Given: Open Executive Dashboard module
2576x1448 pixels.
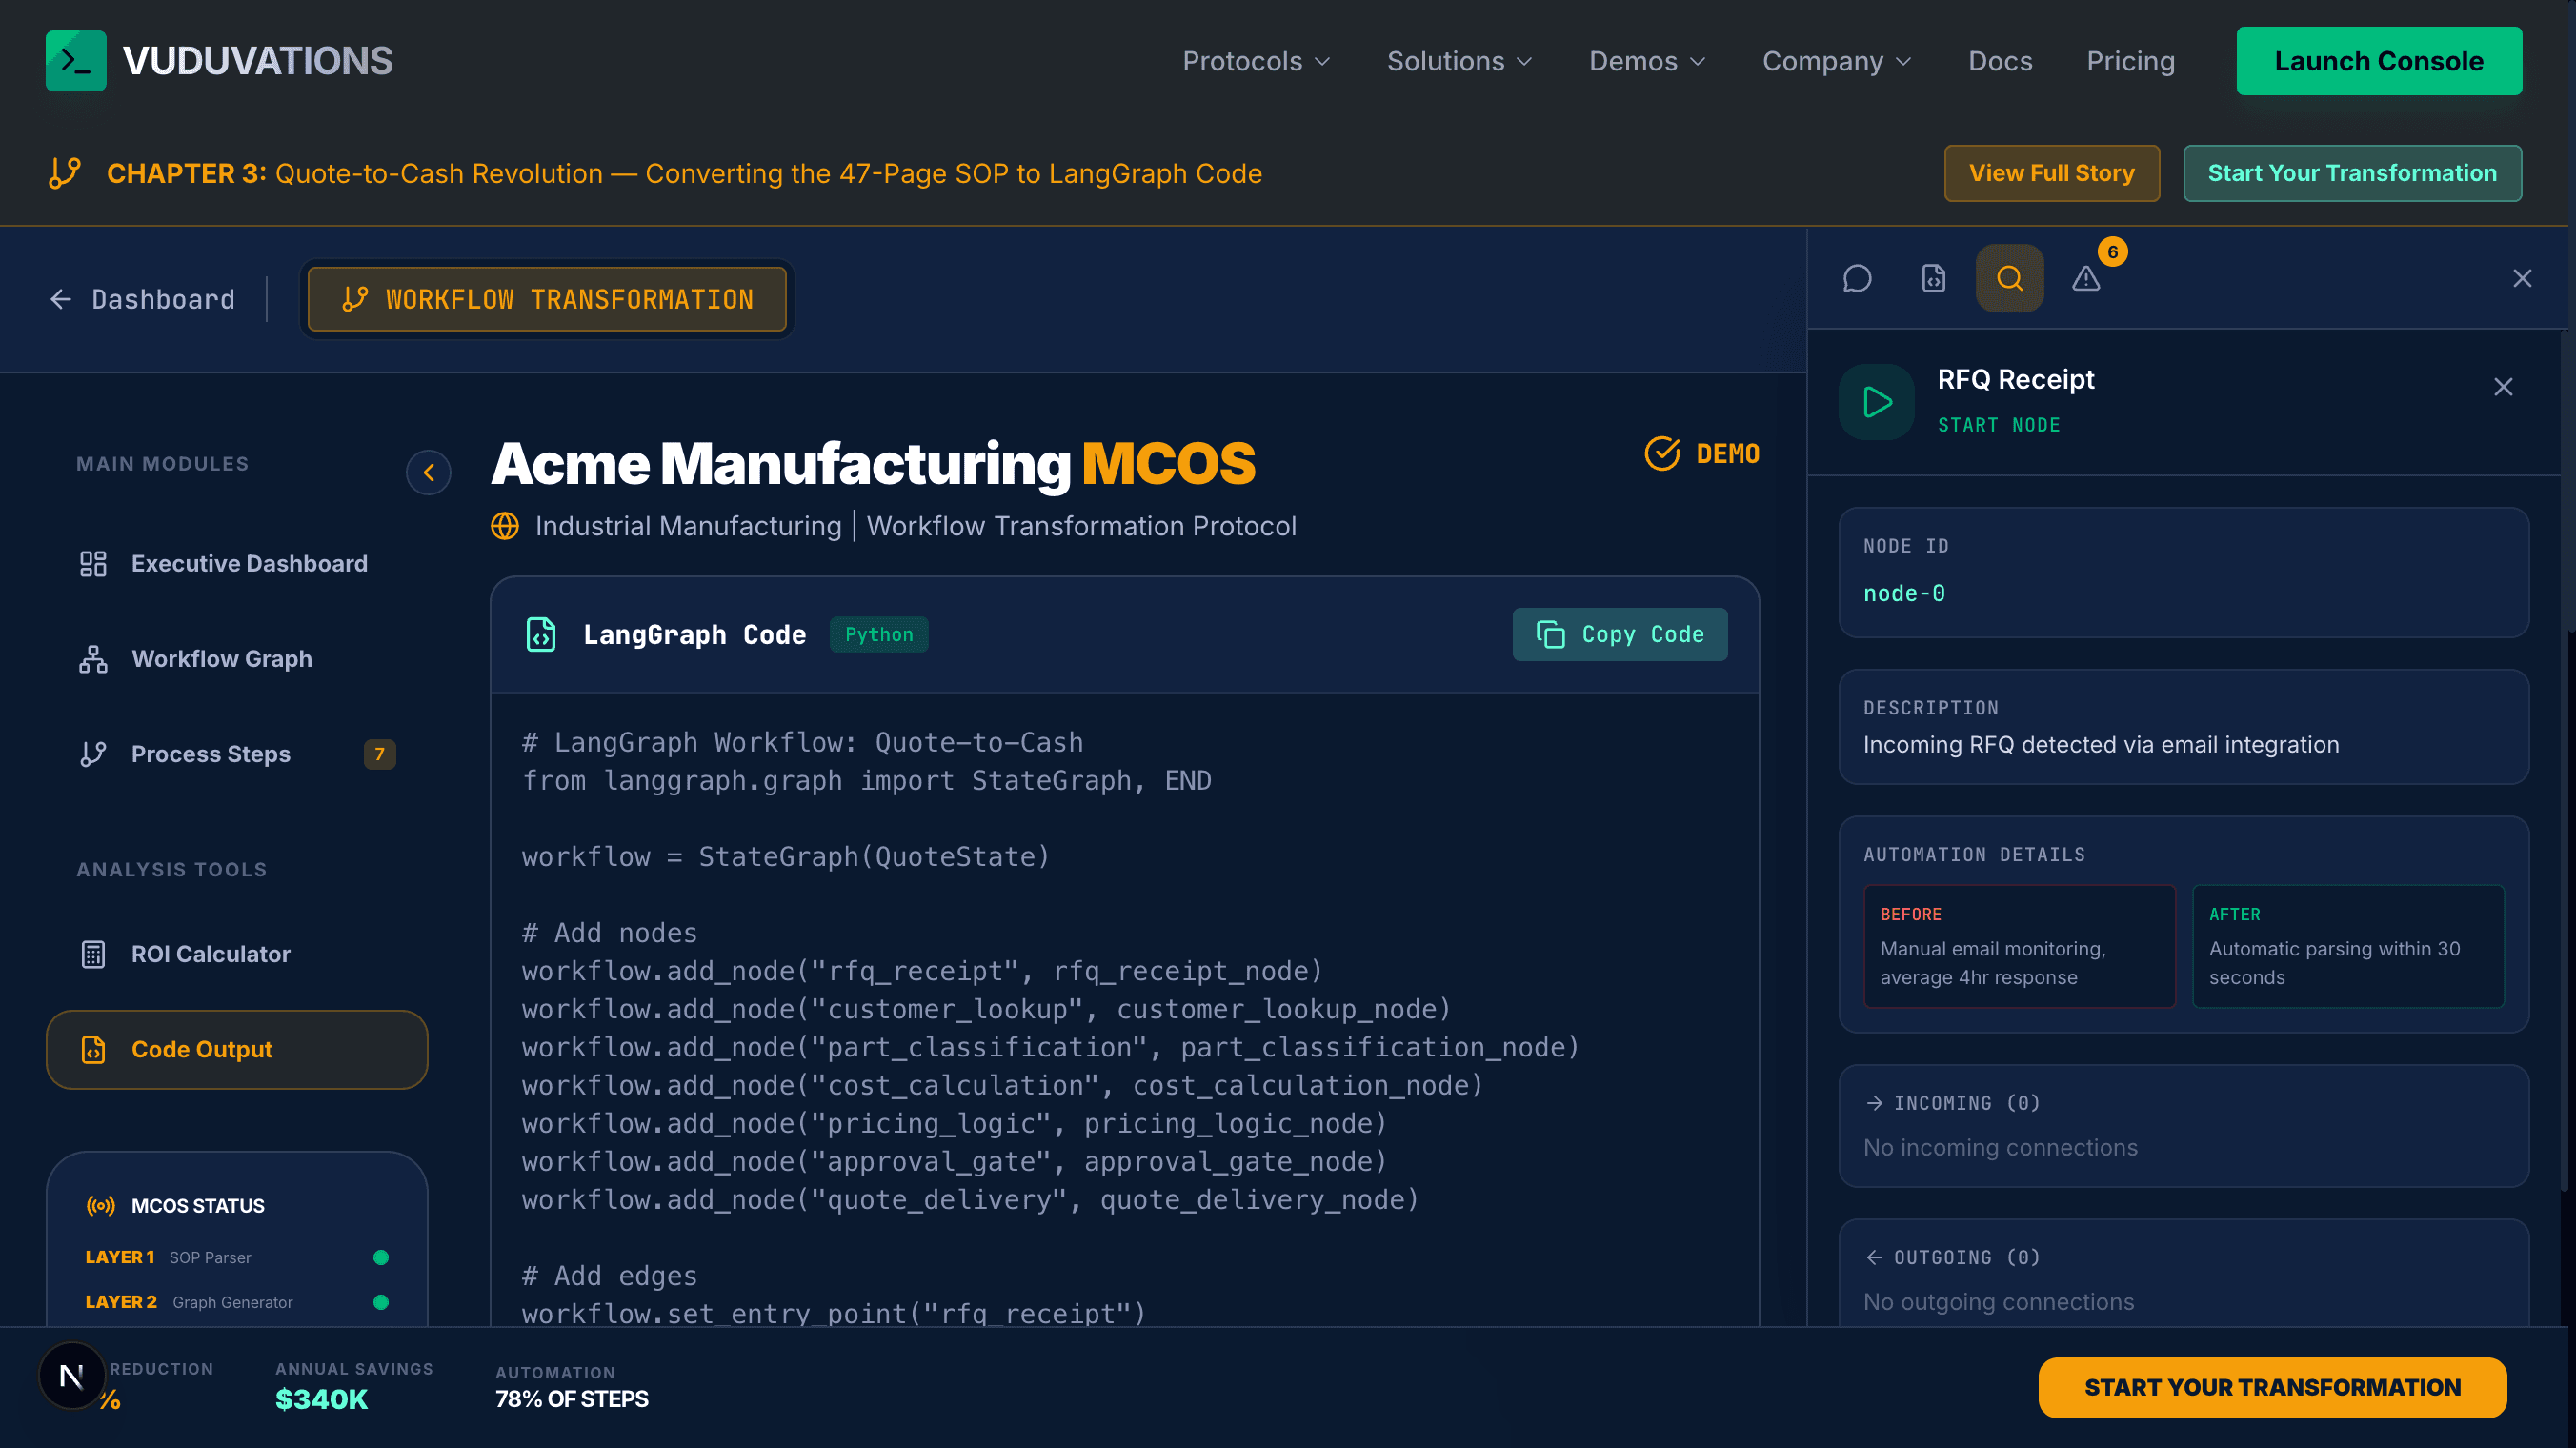Looking at the screenshot, I should point(237,564).
